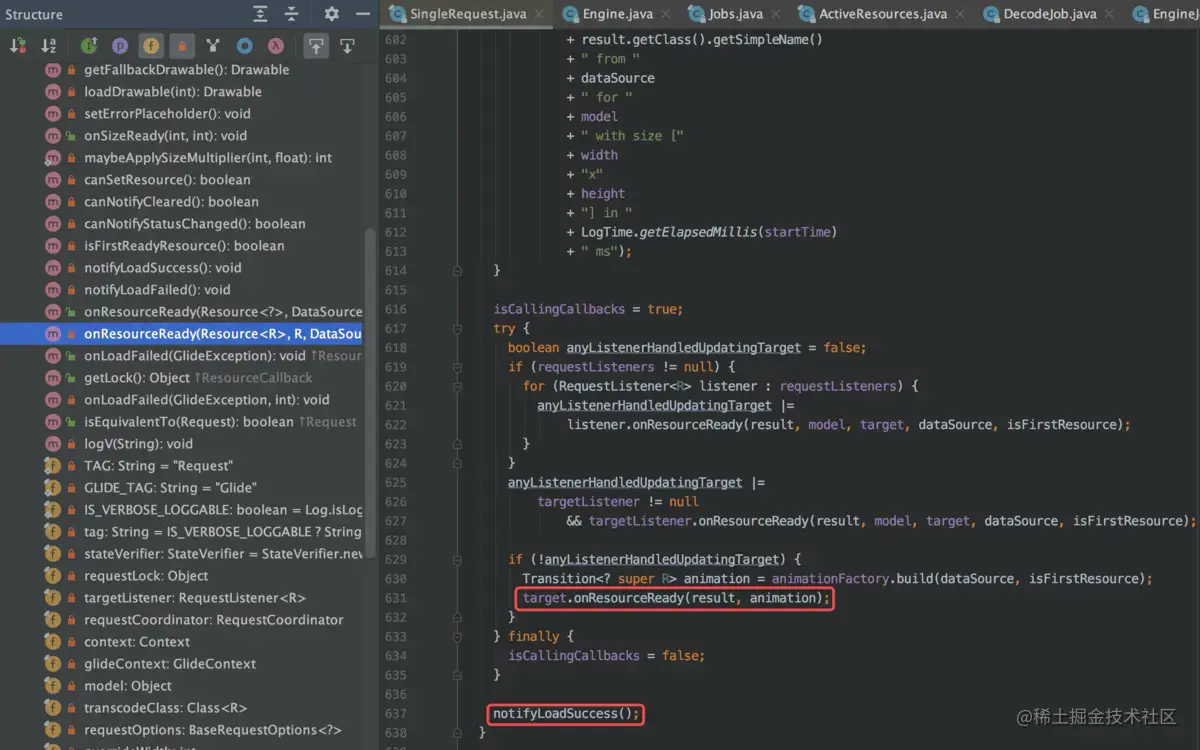Toggle Show Lambdas pink lambda icon
This screenshot has width=1200, height=750.
coord(275,46)
